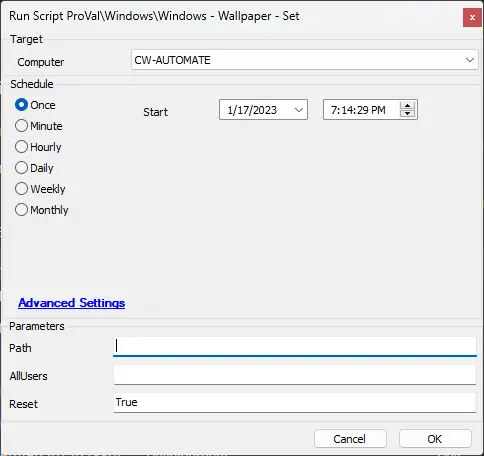The height and width of the screenshot is (456, 484).
Task: Click the CW-AUTOMATE computer combo box
Action: (x=305, y=60)
